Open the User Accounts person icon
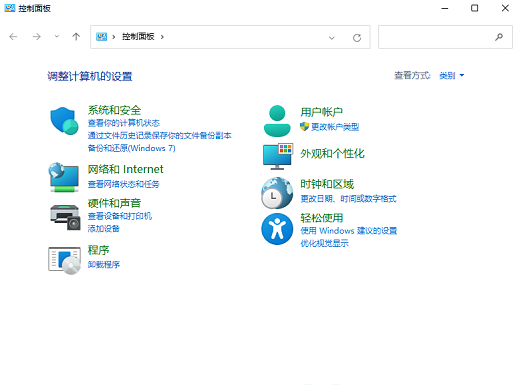 (277, 121)
